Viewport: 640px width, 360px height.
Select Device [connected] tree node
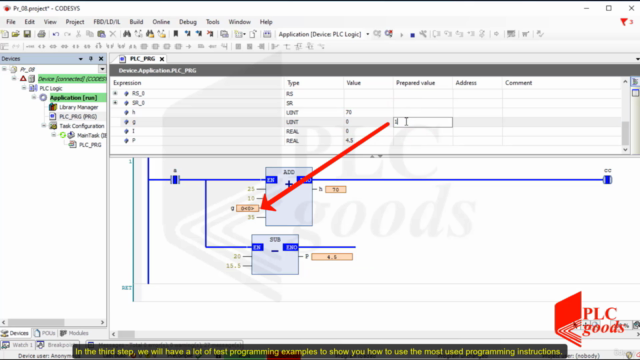tap(72, 79)
